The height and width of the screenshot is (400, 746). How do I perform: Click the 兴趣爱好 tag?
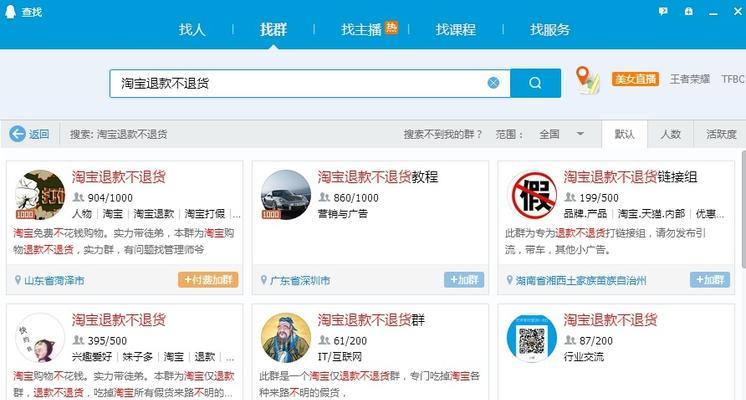point(92,357)
